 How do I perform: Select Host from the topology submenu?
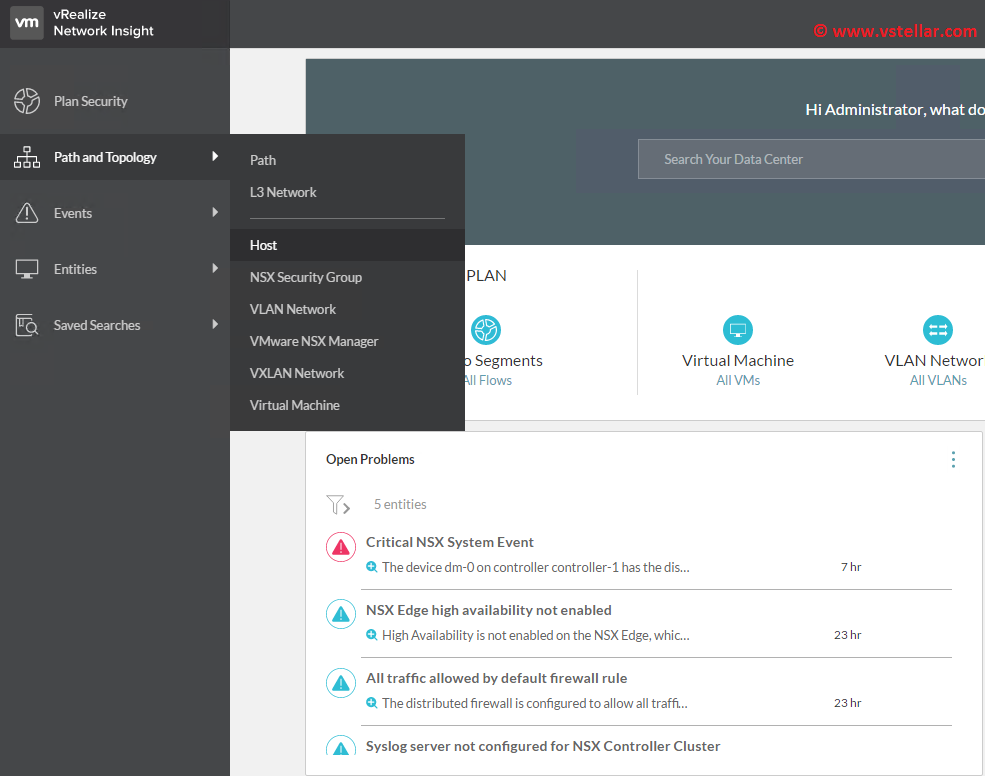[x=264, y=245]
